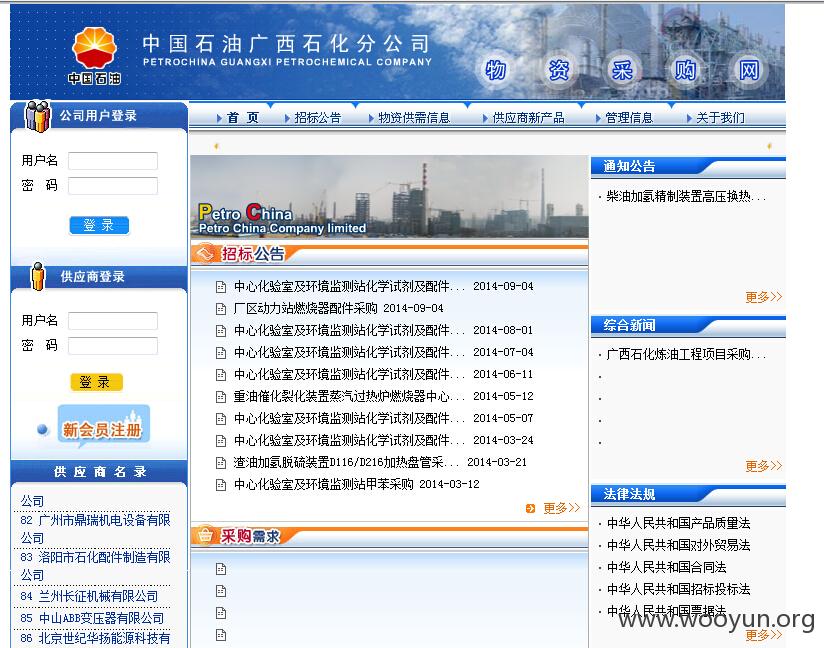Open 广西石化炼油工程项目采购 news
The height and width of the screenshot is (648, 824).
(x=686, y=355)
